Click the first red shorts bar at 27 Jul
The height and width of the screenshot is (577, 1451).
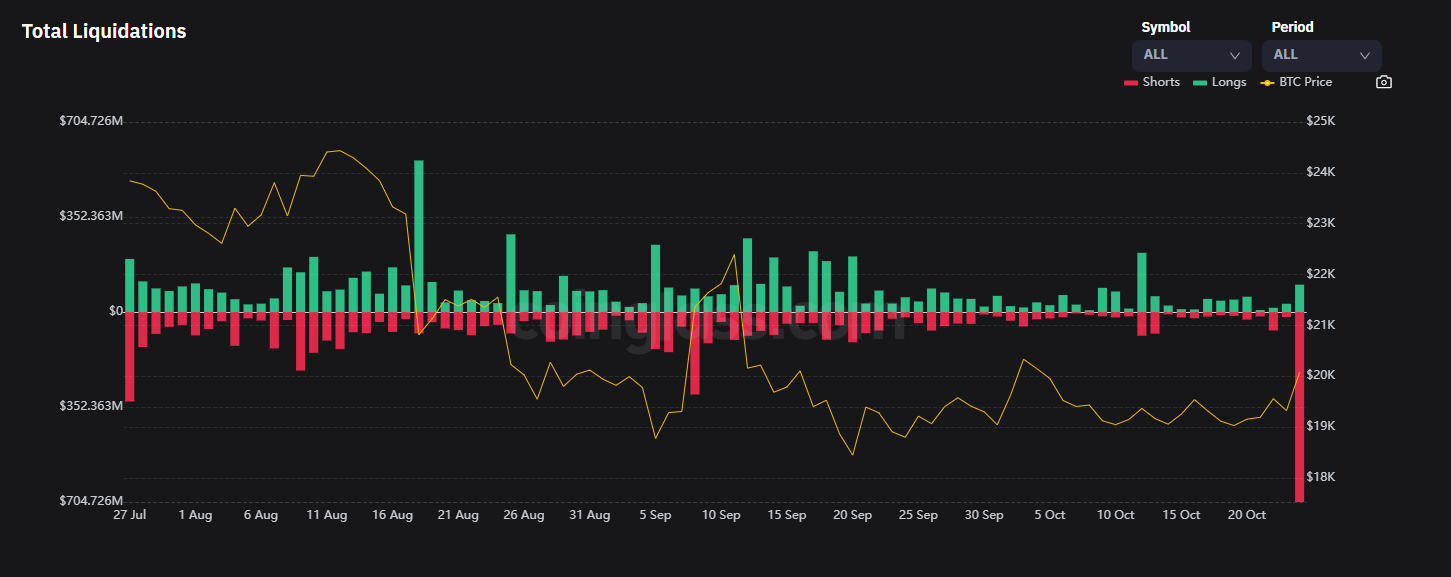129,356
